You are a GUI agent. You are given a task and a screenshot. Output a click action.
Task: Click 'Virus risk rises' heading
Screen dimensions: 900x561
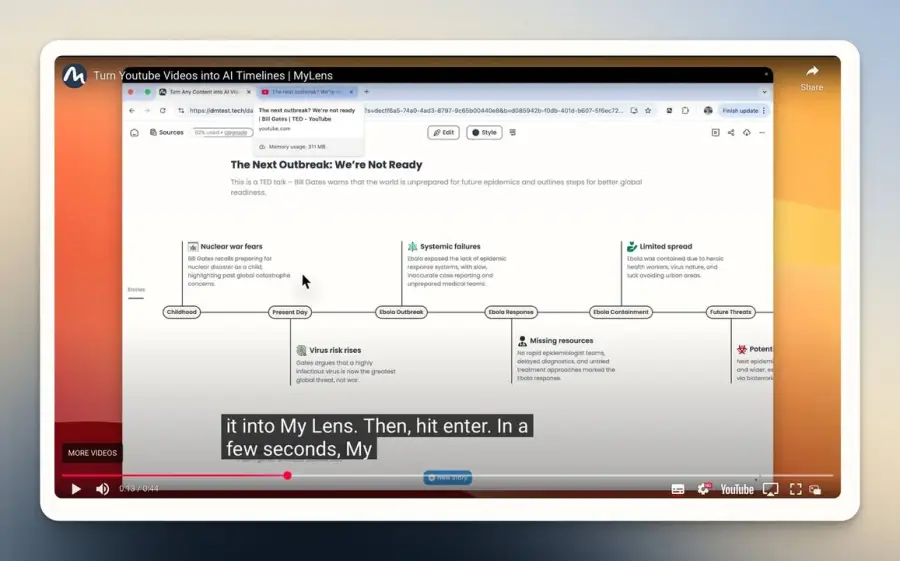click(335, 350)
